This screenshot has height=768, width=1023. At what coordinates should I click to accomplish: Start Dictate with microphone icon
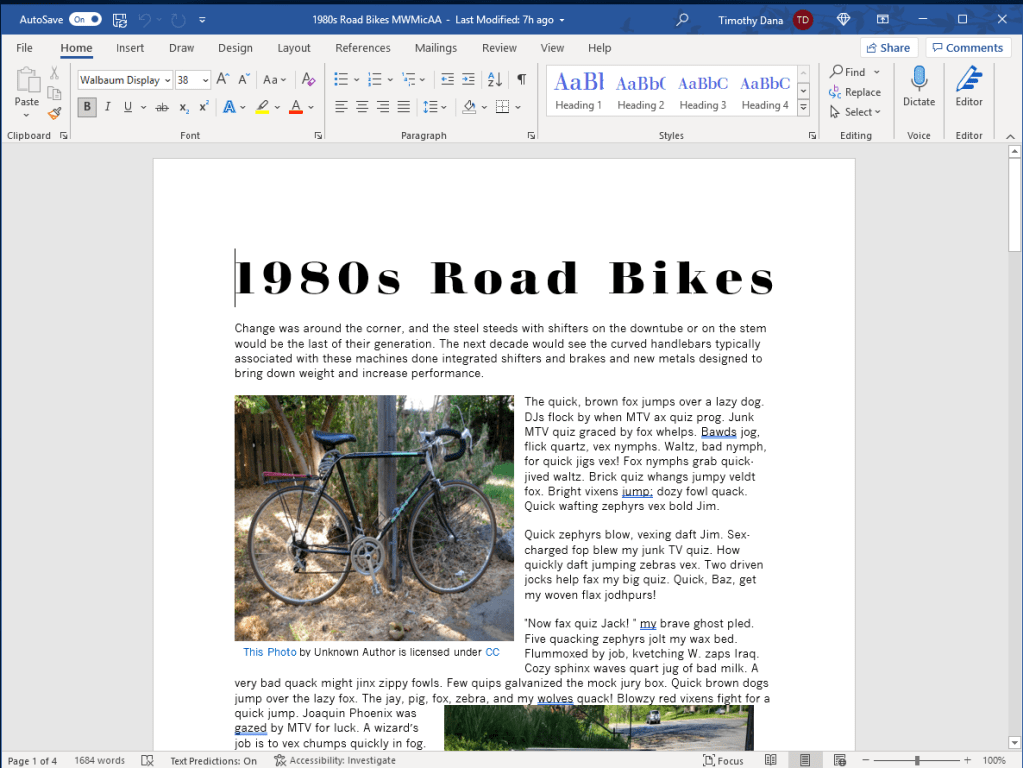tap(918, 86)
